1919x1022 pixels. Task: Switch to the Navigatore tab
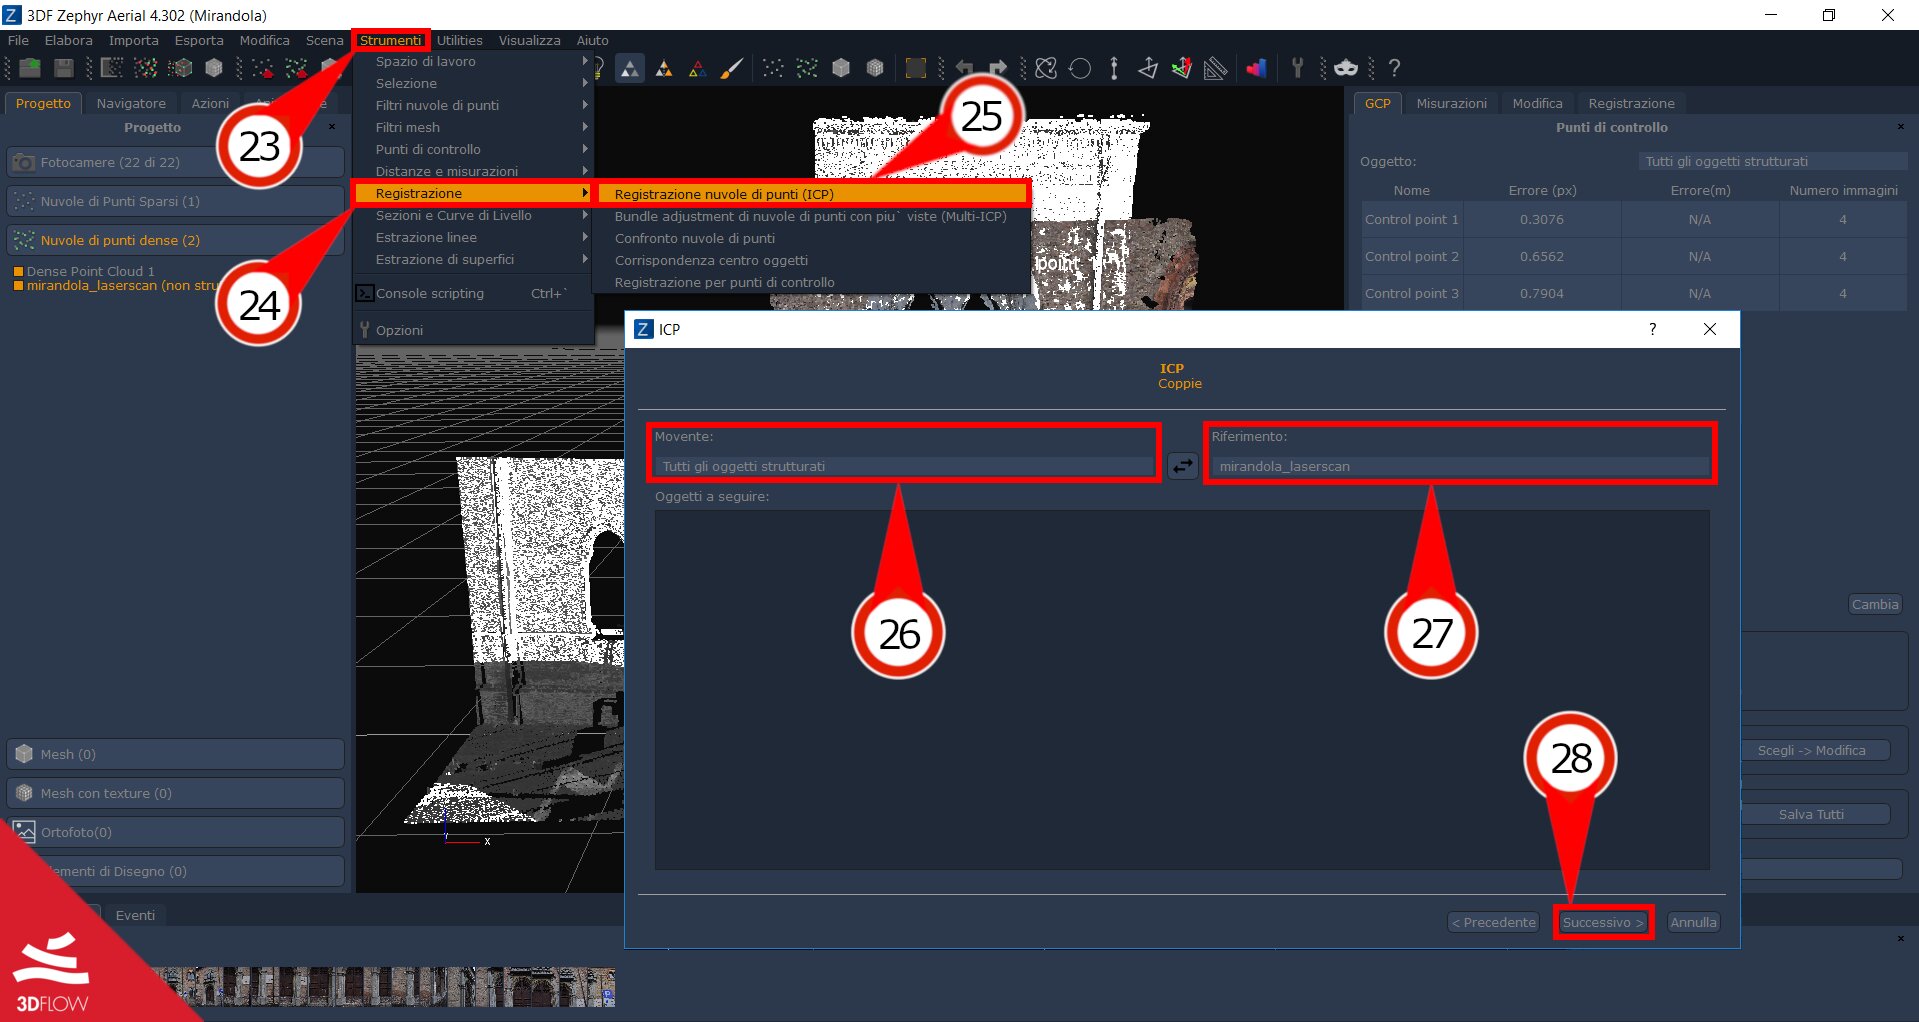click(x=131, y=103)
